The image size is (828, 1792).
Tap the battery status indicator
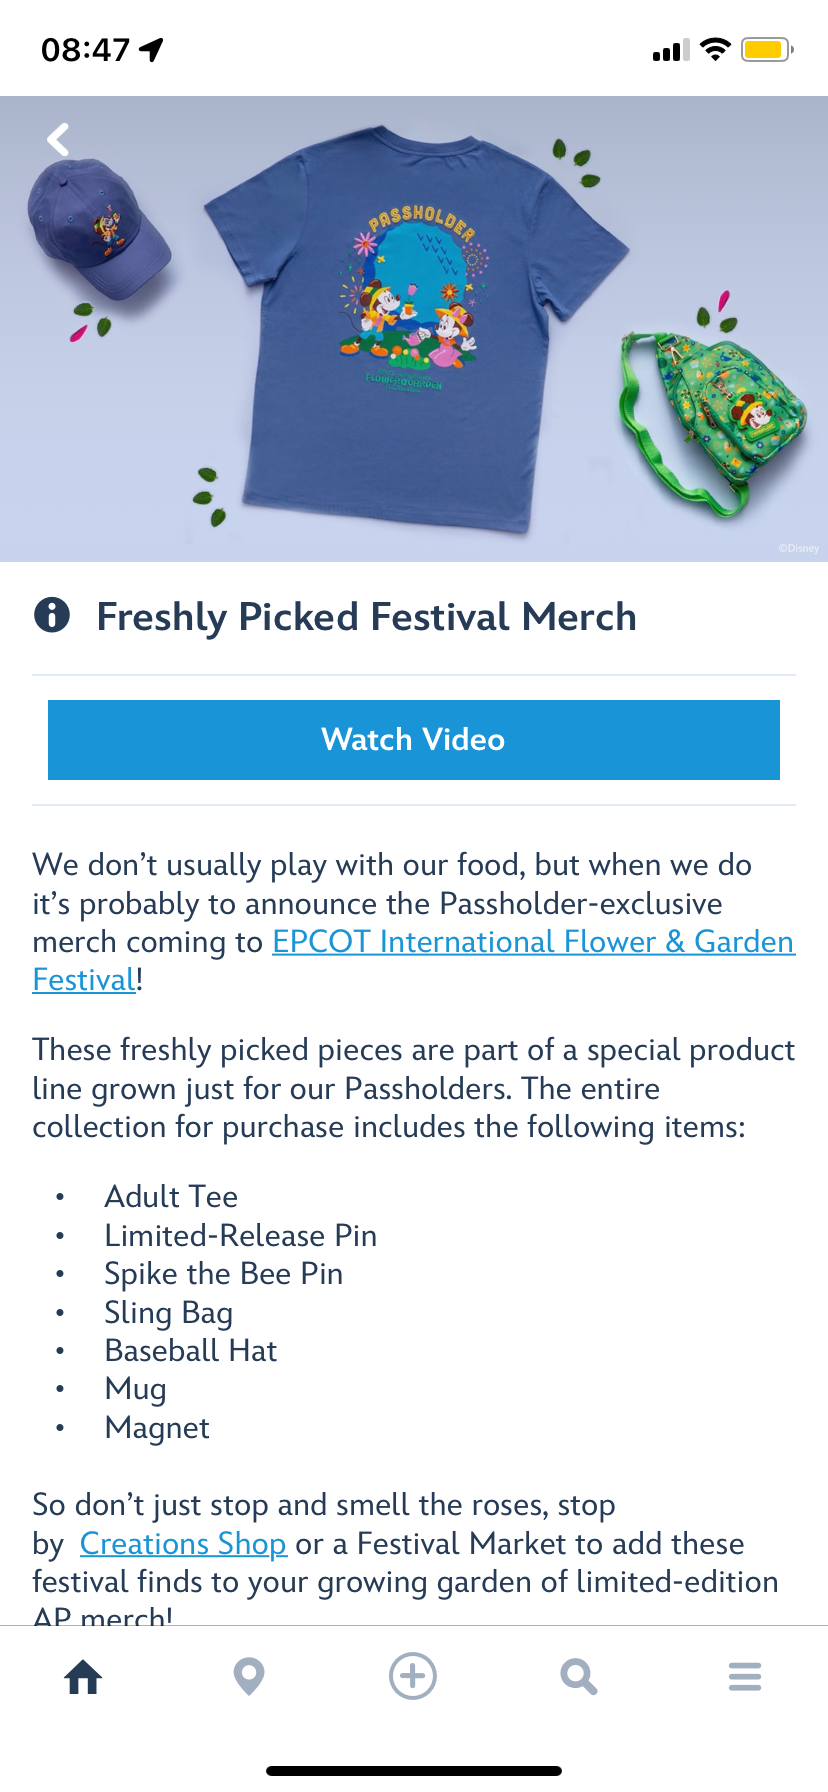tap(767, 49)
